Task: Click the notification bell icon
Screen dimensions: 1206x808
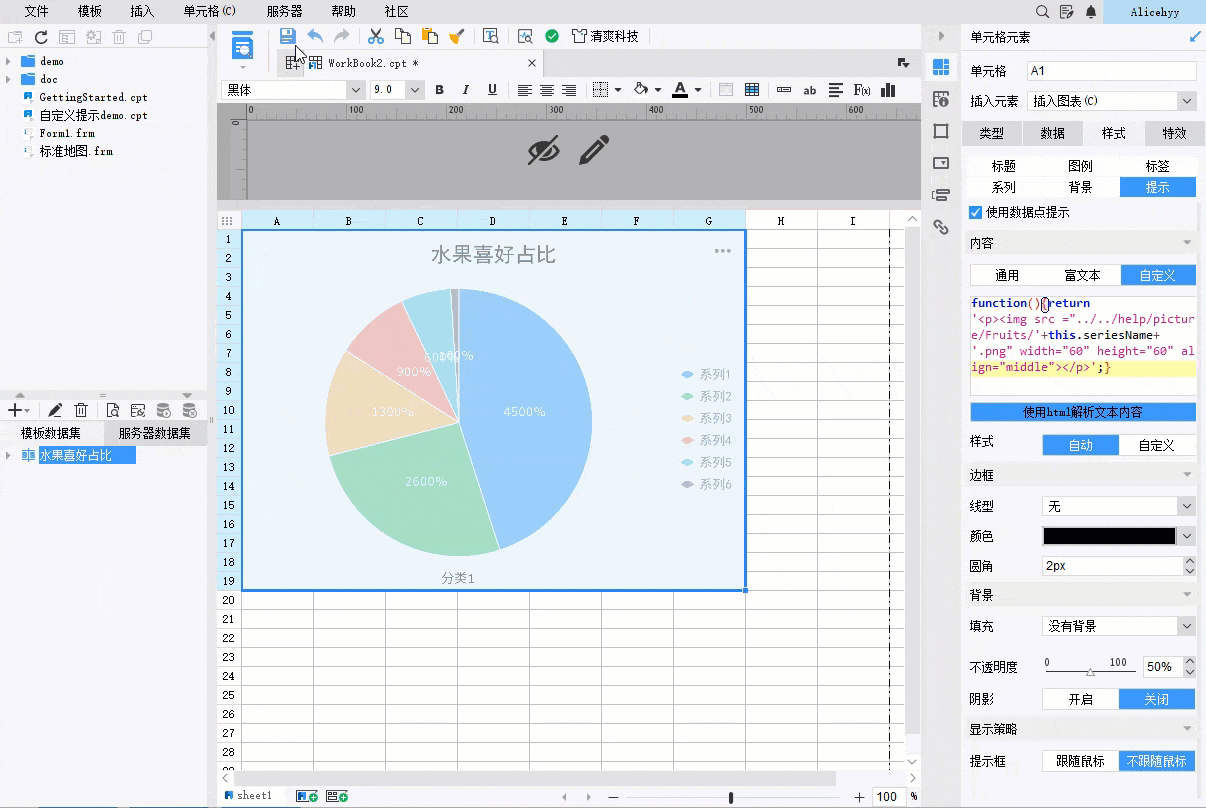Action: [1091, 12]
